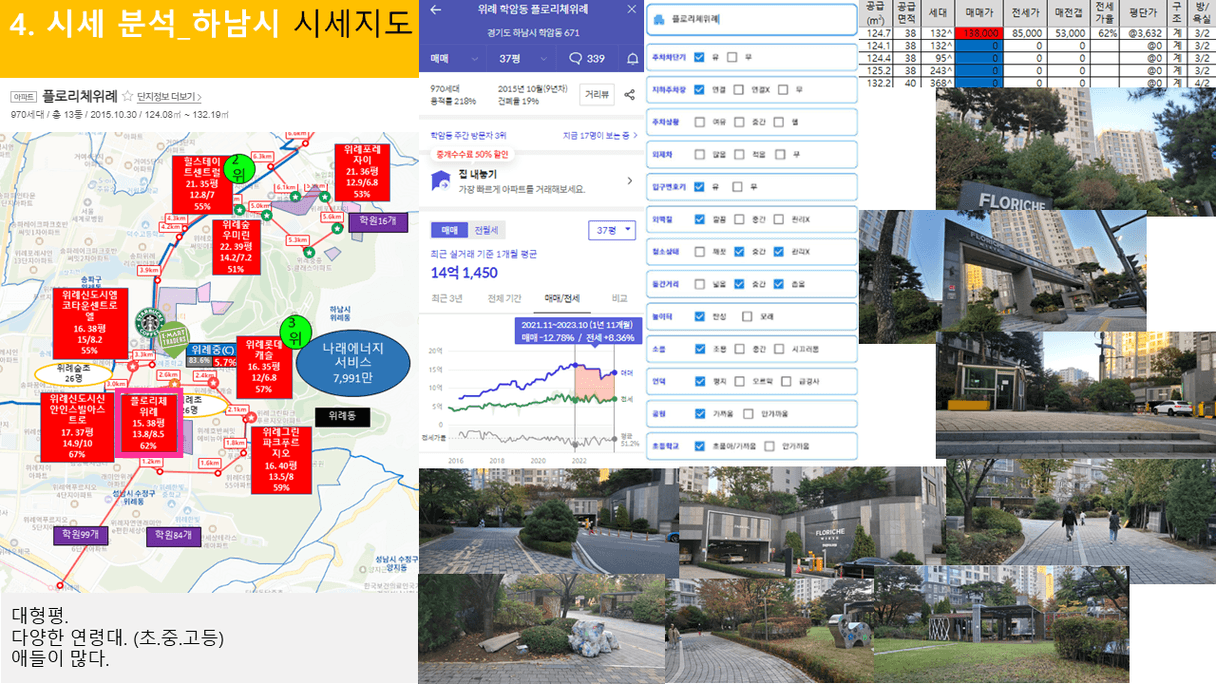This screenshot has height=684, width=1216.
Task: Click the green 2위 circle marker
Action: tap(237, 169)
